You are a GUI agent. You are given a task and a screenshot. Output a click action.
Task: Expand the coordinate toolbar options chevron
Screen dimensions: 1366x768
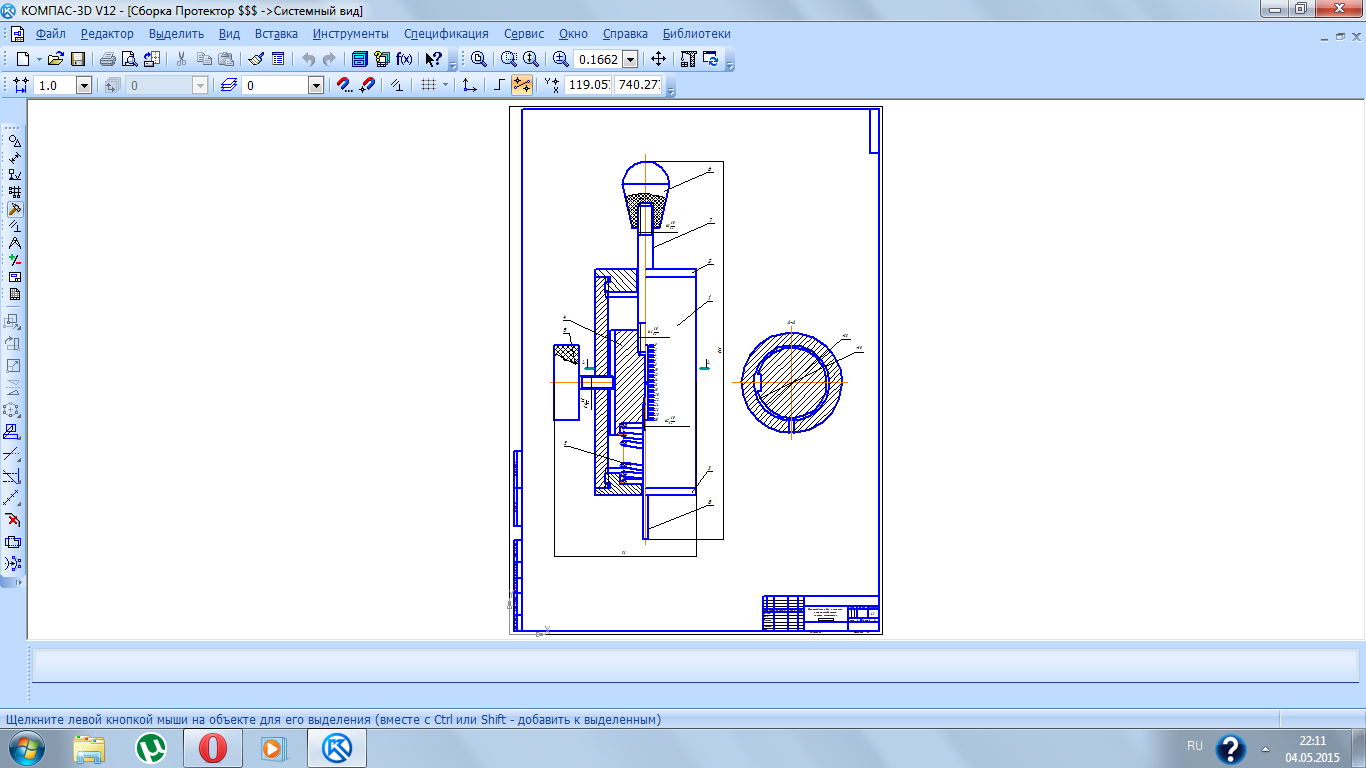tap(671, 89)
